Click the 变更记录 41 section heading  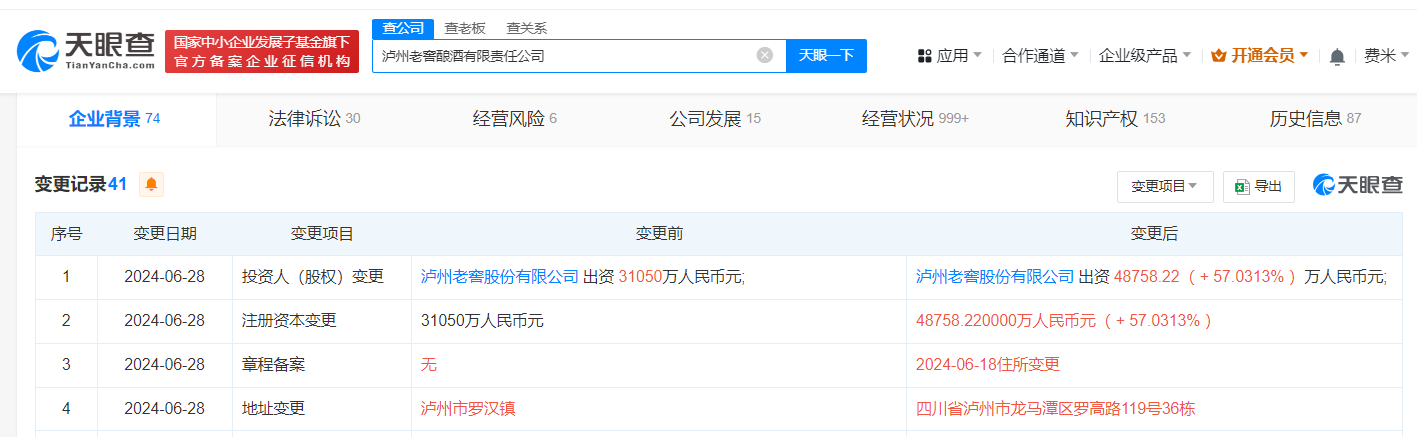coord(81,184)
